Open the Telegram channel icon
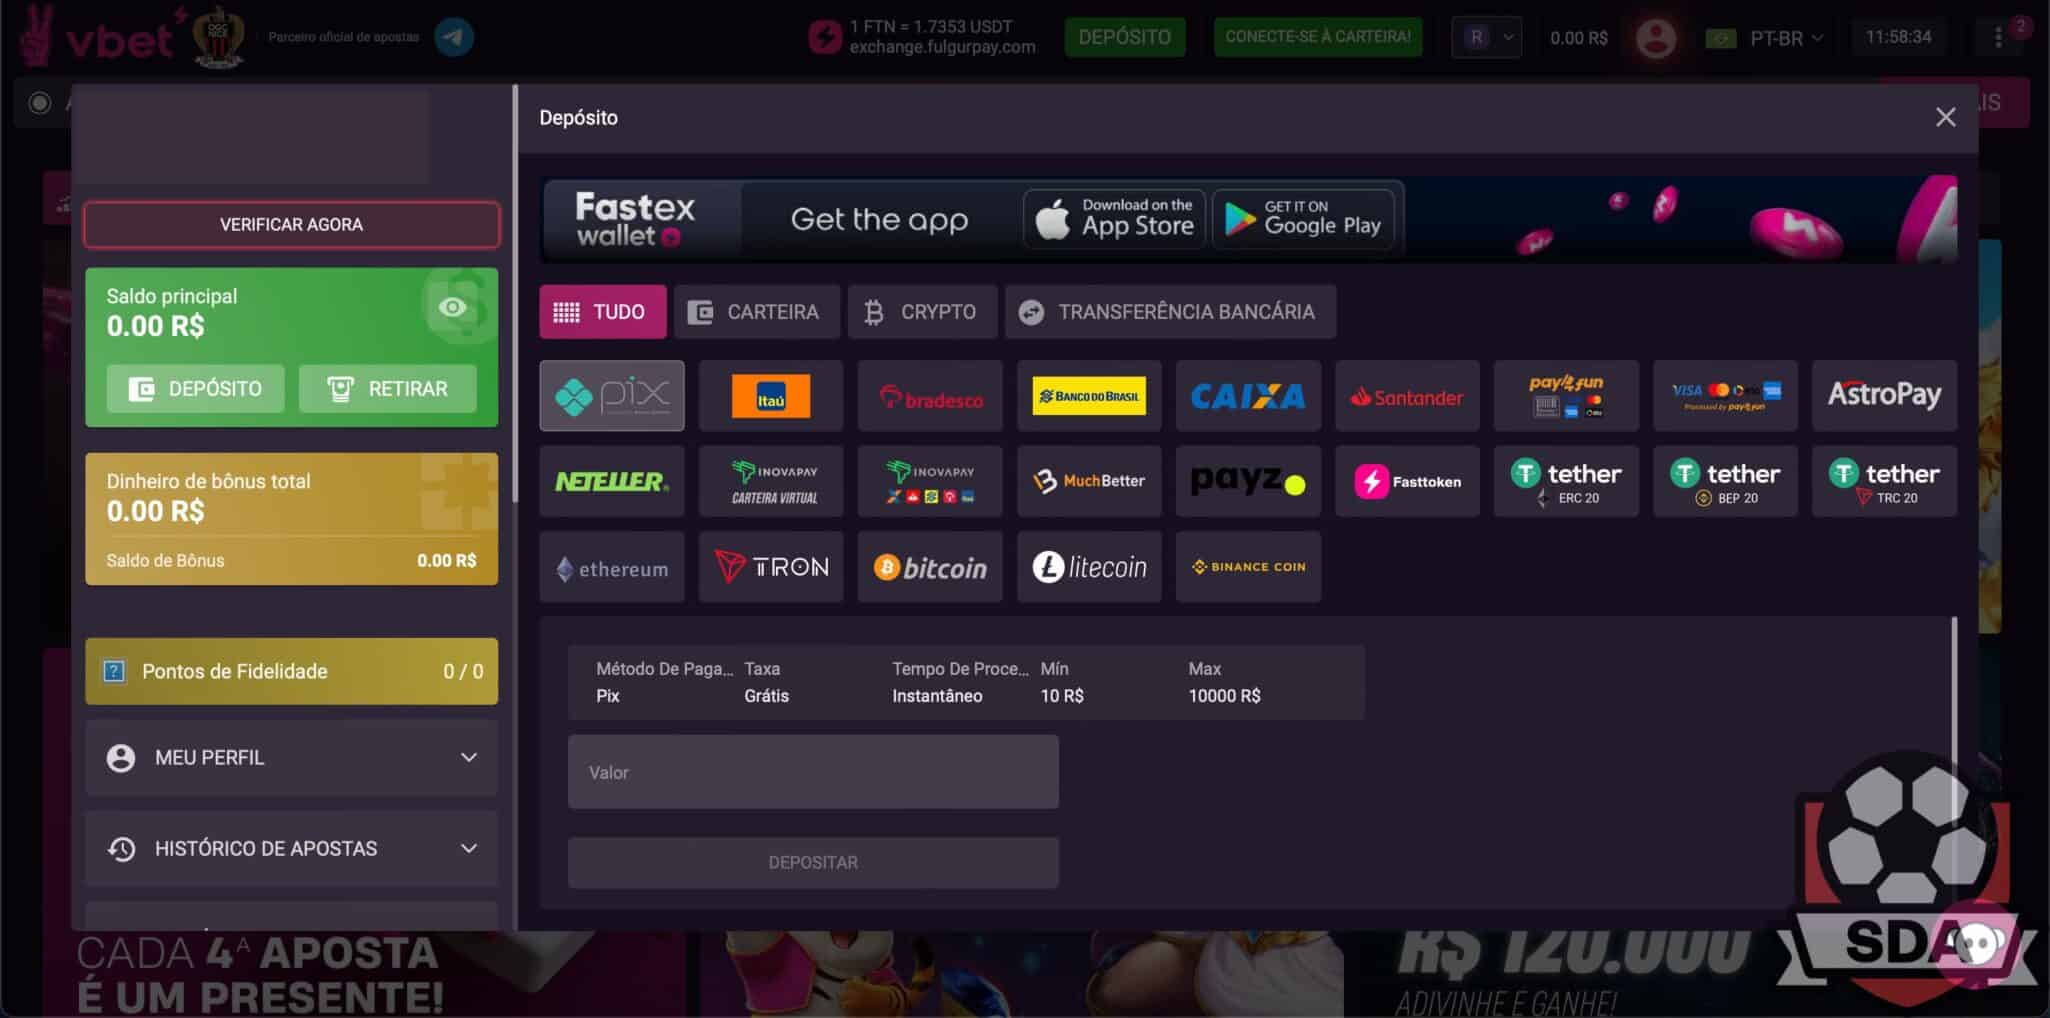Screen dimensions: 2050x1018 pyautogui.click(x=454, y=37)
